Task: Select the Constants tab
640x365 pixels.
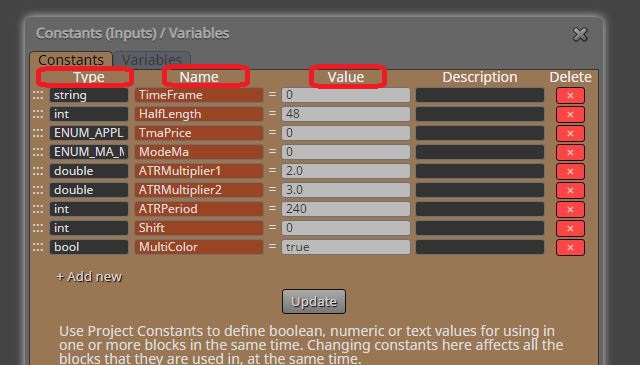Action: coord(71,60)
